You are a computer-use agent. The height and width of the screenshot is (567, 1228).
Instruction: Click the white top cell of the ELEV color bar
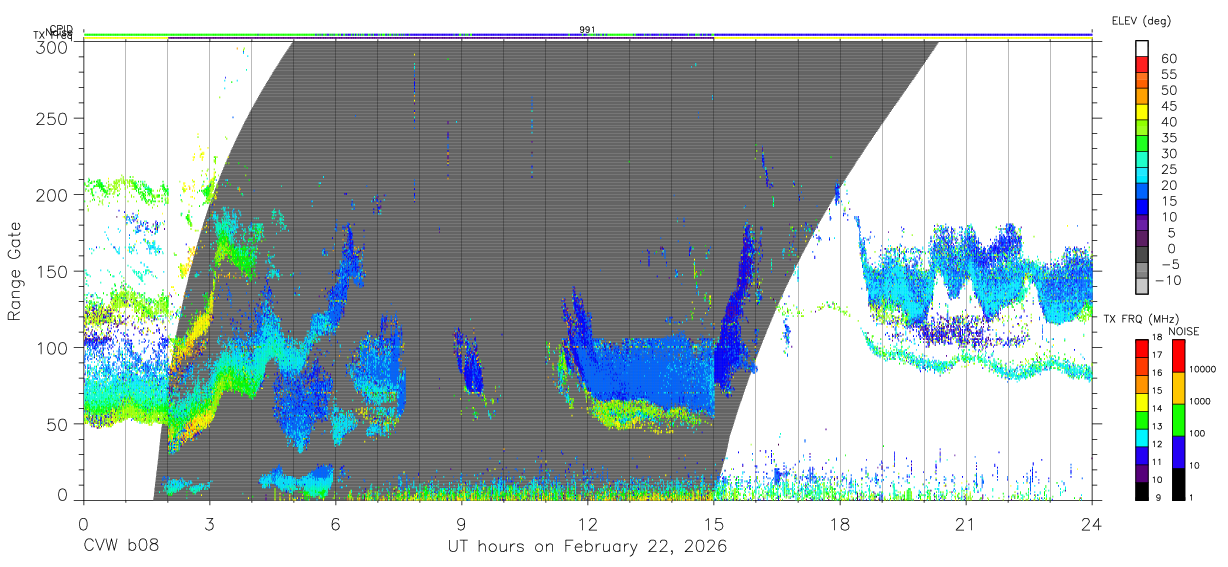pyautogui.click(x=1142, y=48)
